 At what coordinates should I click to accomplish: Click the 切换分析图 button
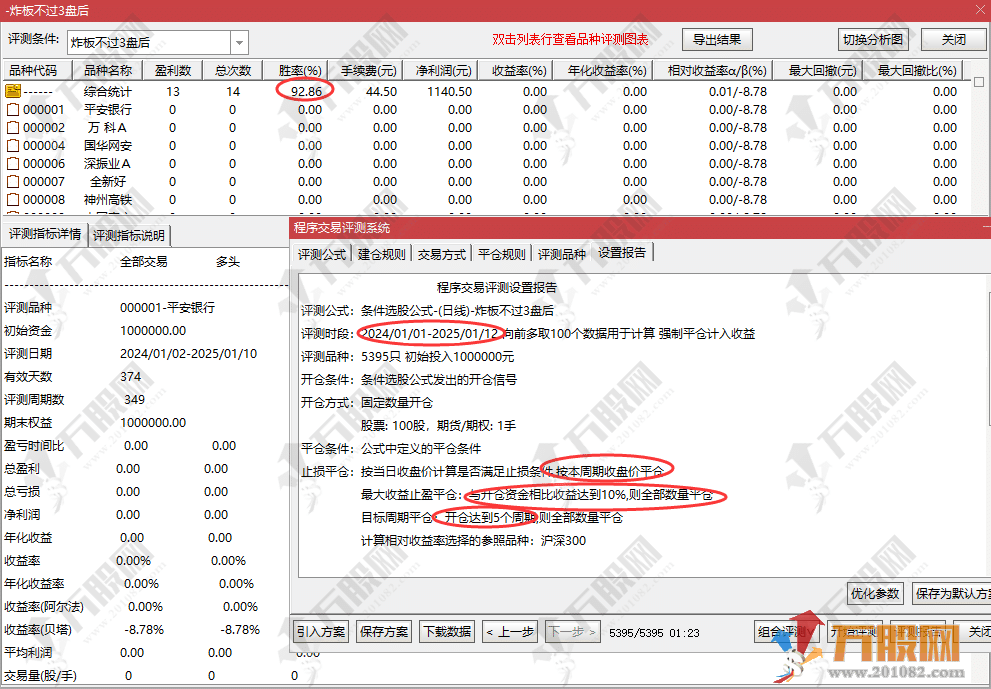[x=873, y=40]
